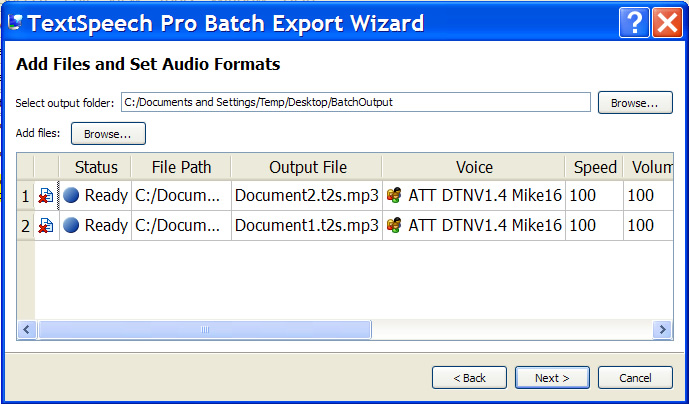Select the Document2.t2s.mp3 output file cell
The height and width of the screenshot is (404, 689).
tap(307, 196)
